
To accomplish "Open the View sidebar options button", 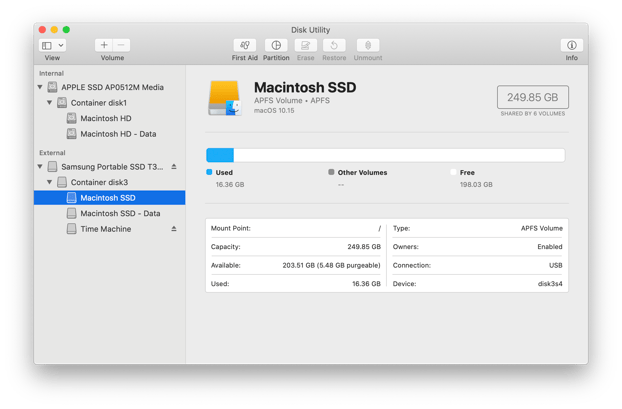I will click(47, 45).
